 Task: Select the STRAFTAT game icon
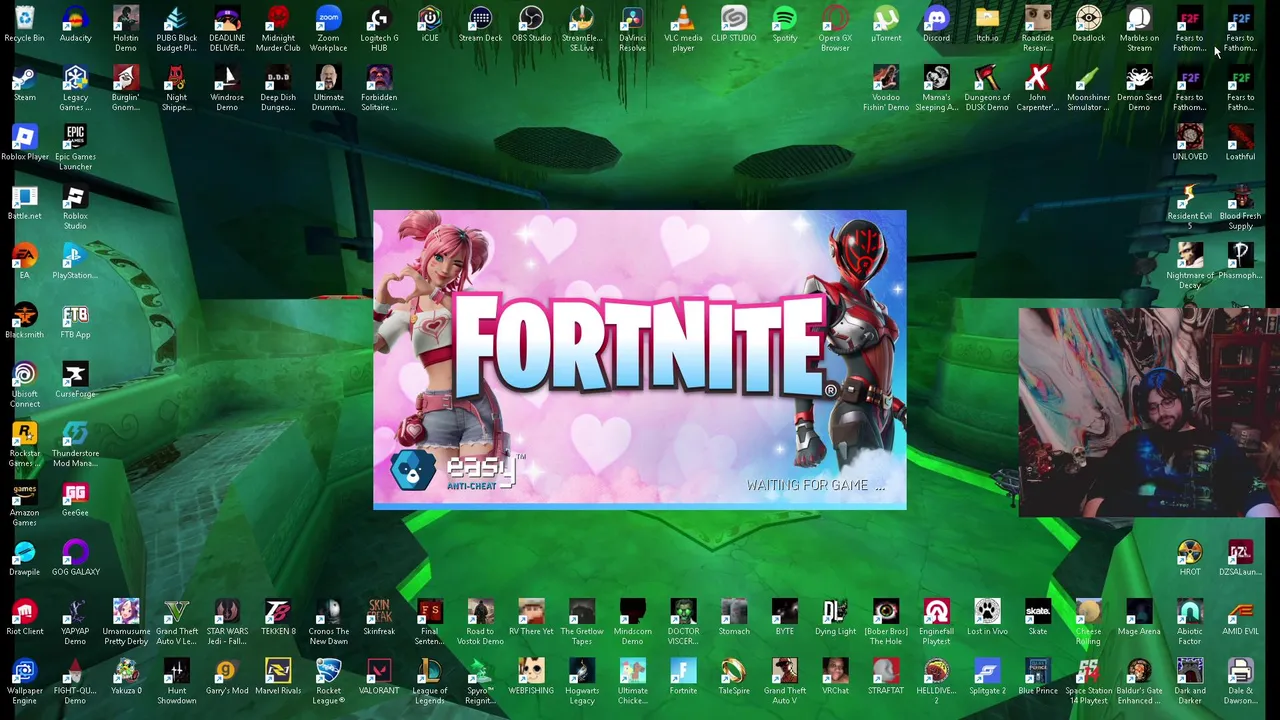click(886, 677)
